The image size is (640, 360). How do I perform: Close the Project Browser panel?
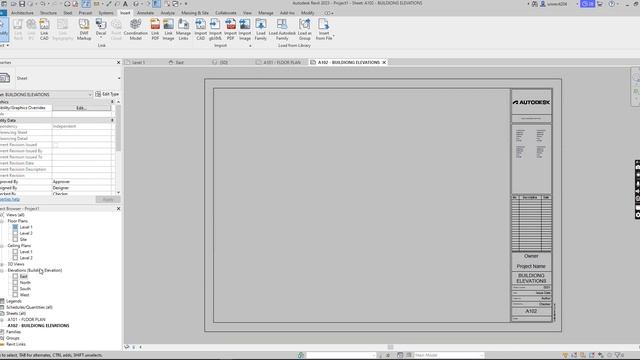(x=118, y=209)
